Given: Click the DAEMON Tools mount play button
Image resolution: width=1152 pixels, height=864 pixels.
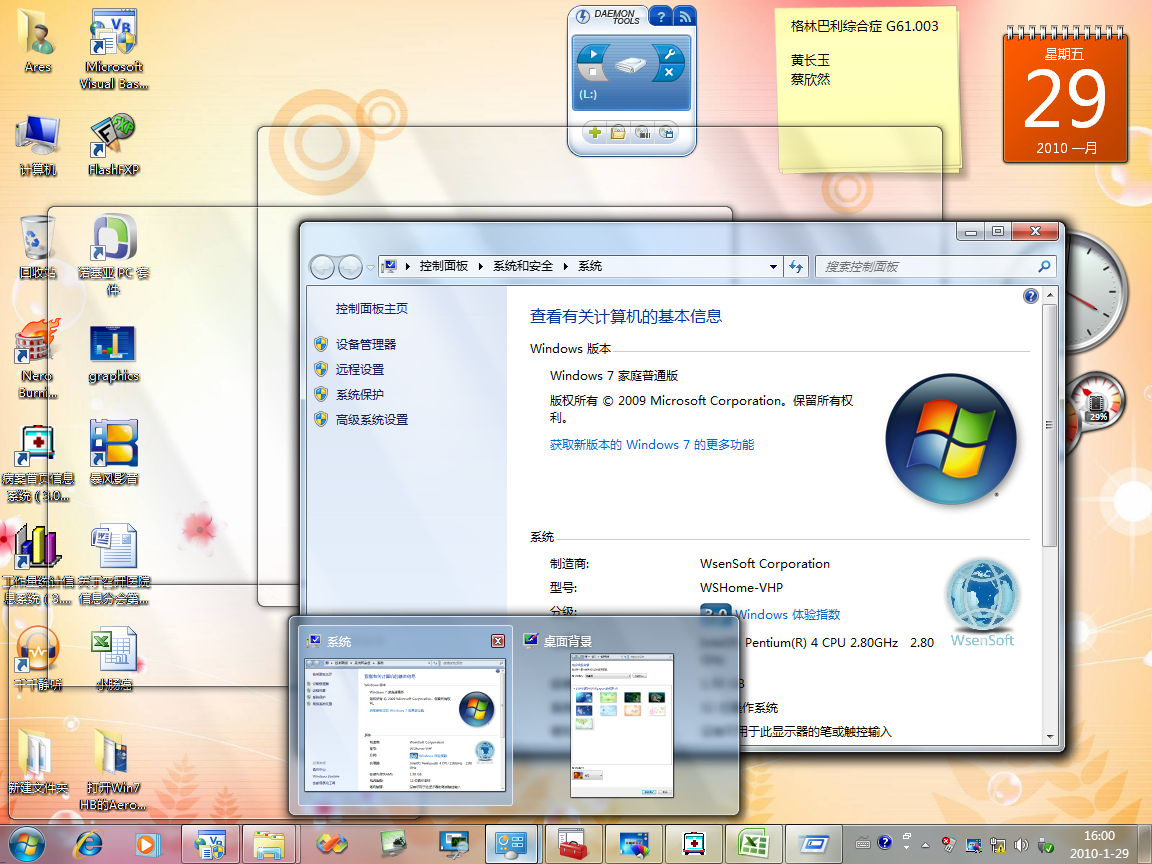Looking at the screenshot, I should click(593, 54).
